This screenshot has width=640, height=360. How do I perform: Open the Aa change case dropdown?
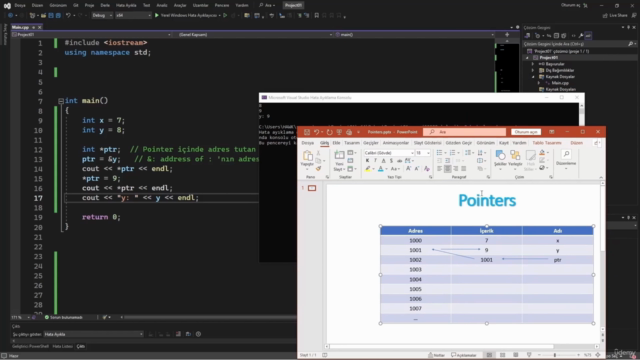click(395, 169)
